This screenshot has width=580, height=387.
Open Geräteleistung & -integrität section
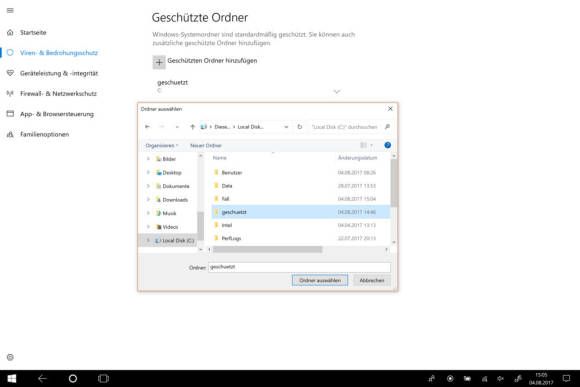(59, 73)
